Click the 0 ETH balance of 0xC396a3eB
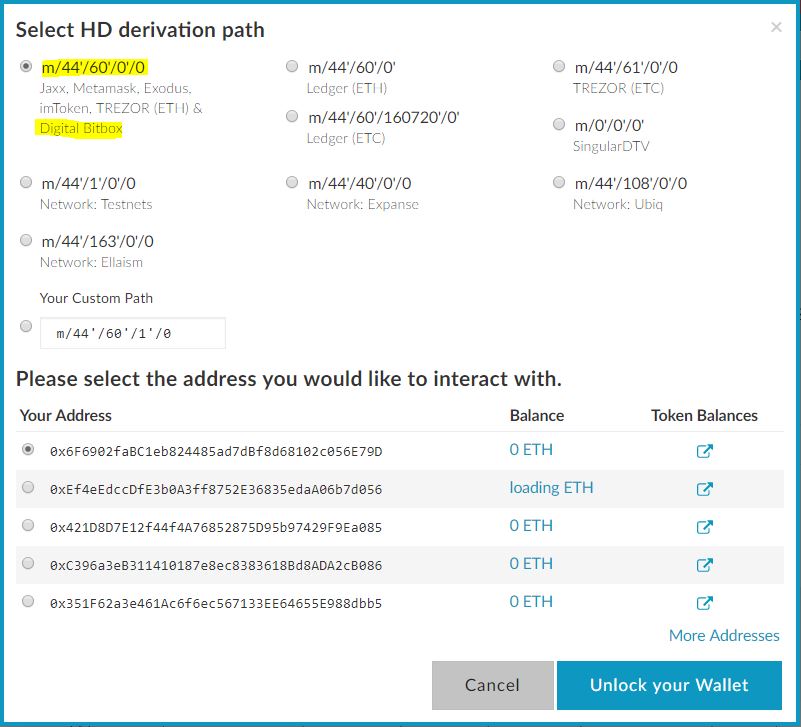Image resolution: width=801 pixels, height=727 pixels. pos(531,564)
